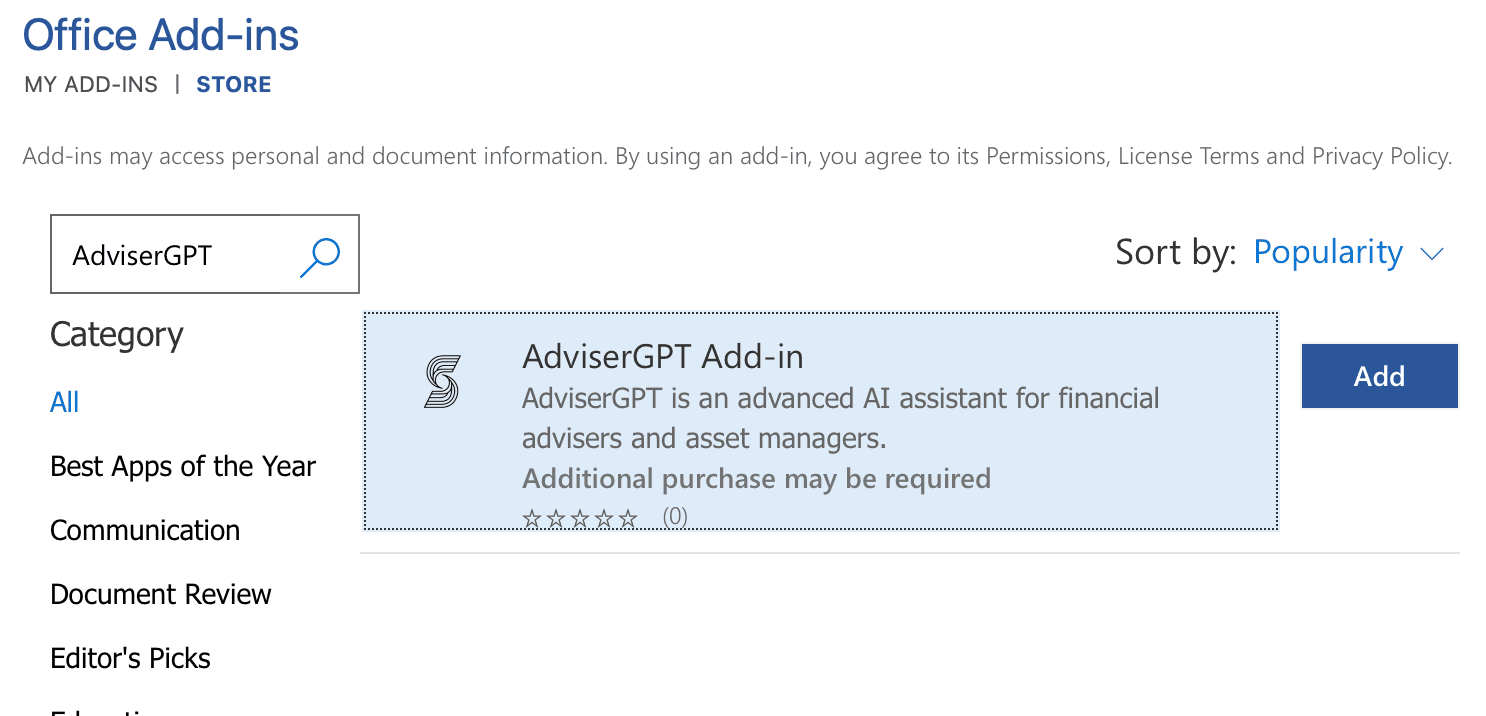
Task: Click the star rating of AdviserGPT
Action: (x=580, y=518)
